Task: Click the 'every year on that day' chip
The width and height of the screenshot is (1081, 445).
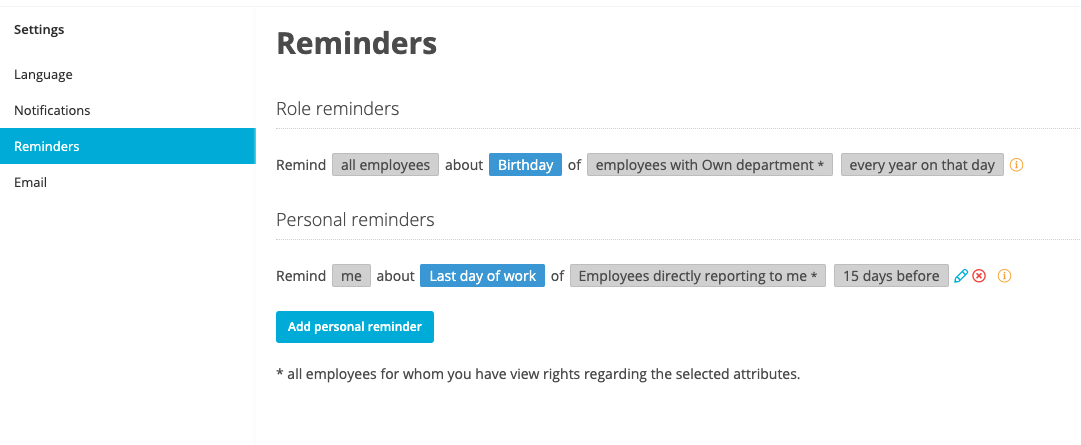Action: (x=921, y=165)
